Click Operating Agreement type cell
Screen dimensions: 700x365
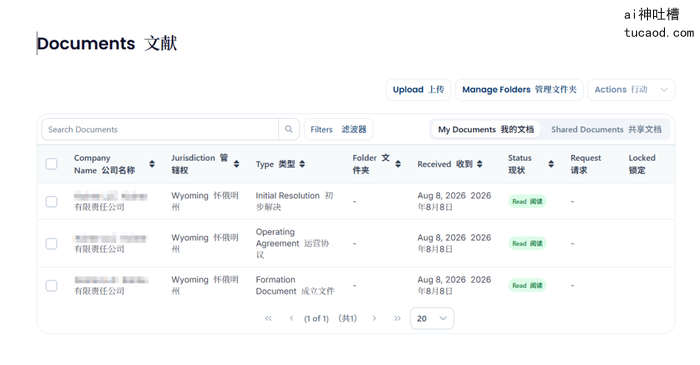(292, 243)
